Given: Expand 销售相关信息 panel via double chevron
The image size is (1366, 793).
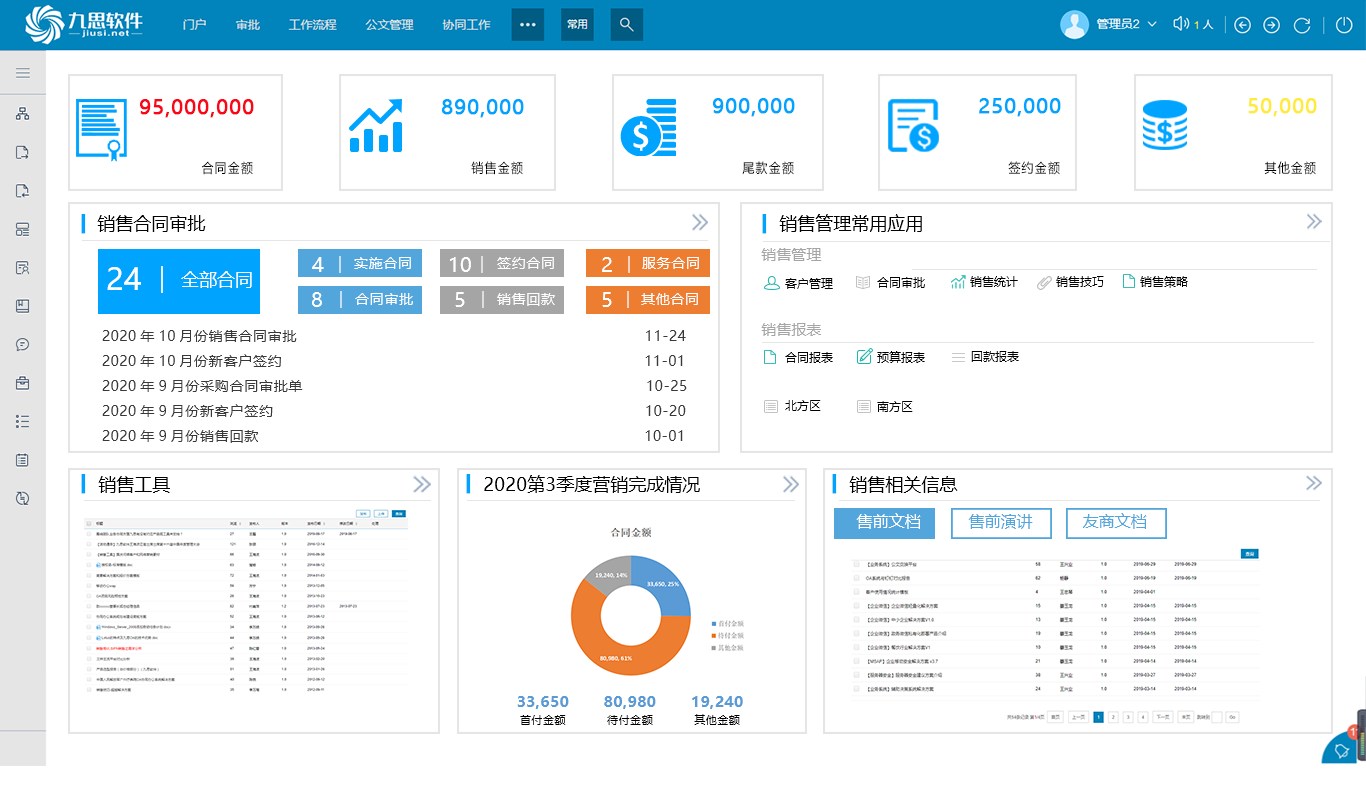Looking at the screenshot, I should pos(1313,483).
